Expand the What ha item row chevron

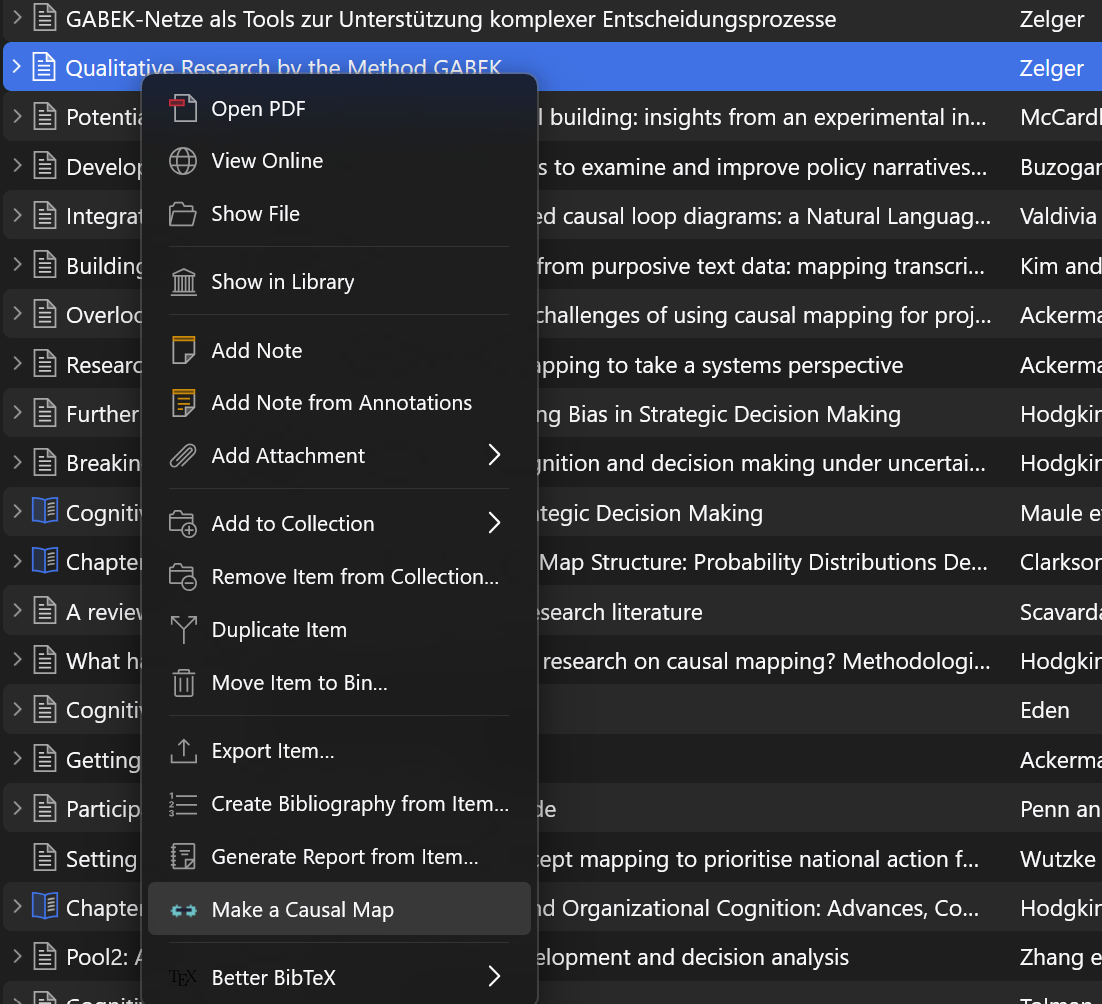point(17,659)
